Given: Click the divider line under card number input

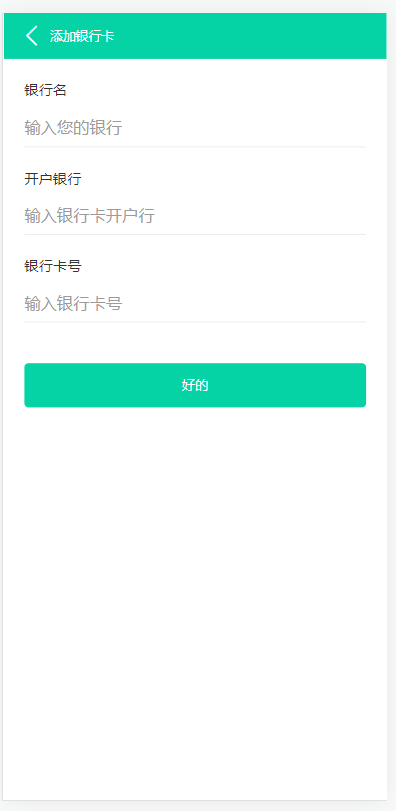Looking at the screenshot, I should [195, 322].
